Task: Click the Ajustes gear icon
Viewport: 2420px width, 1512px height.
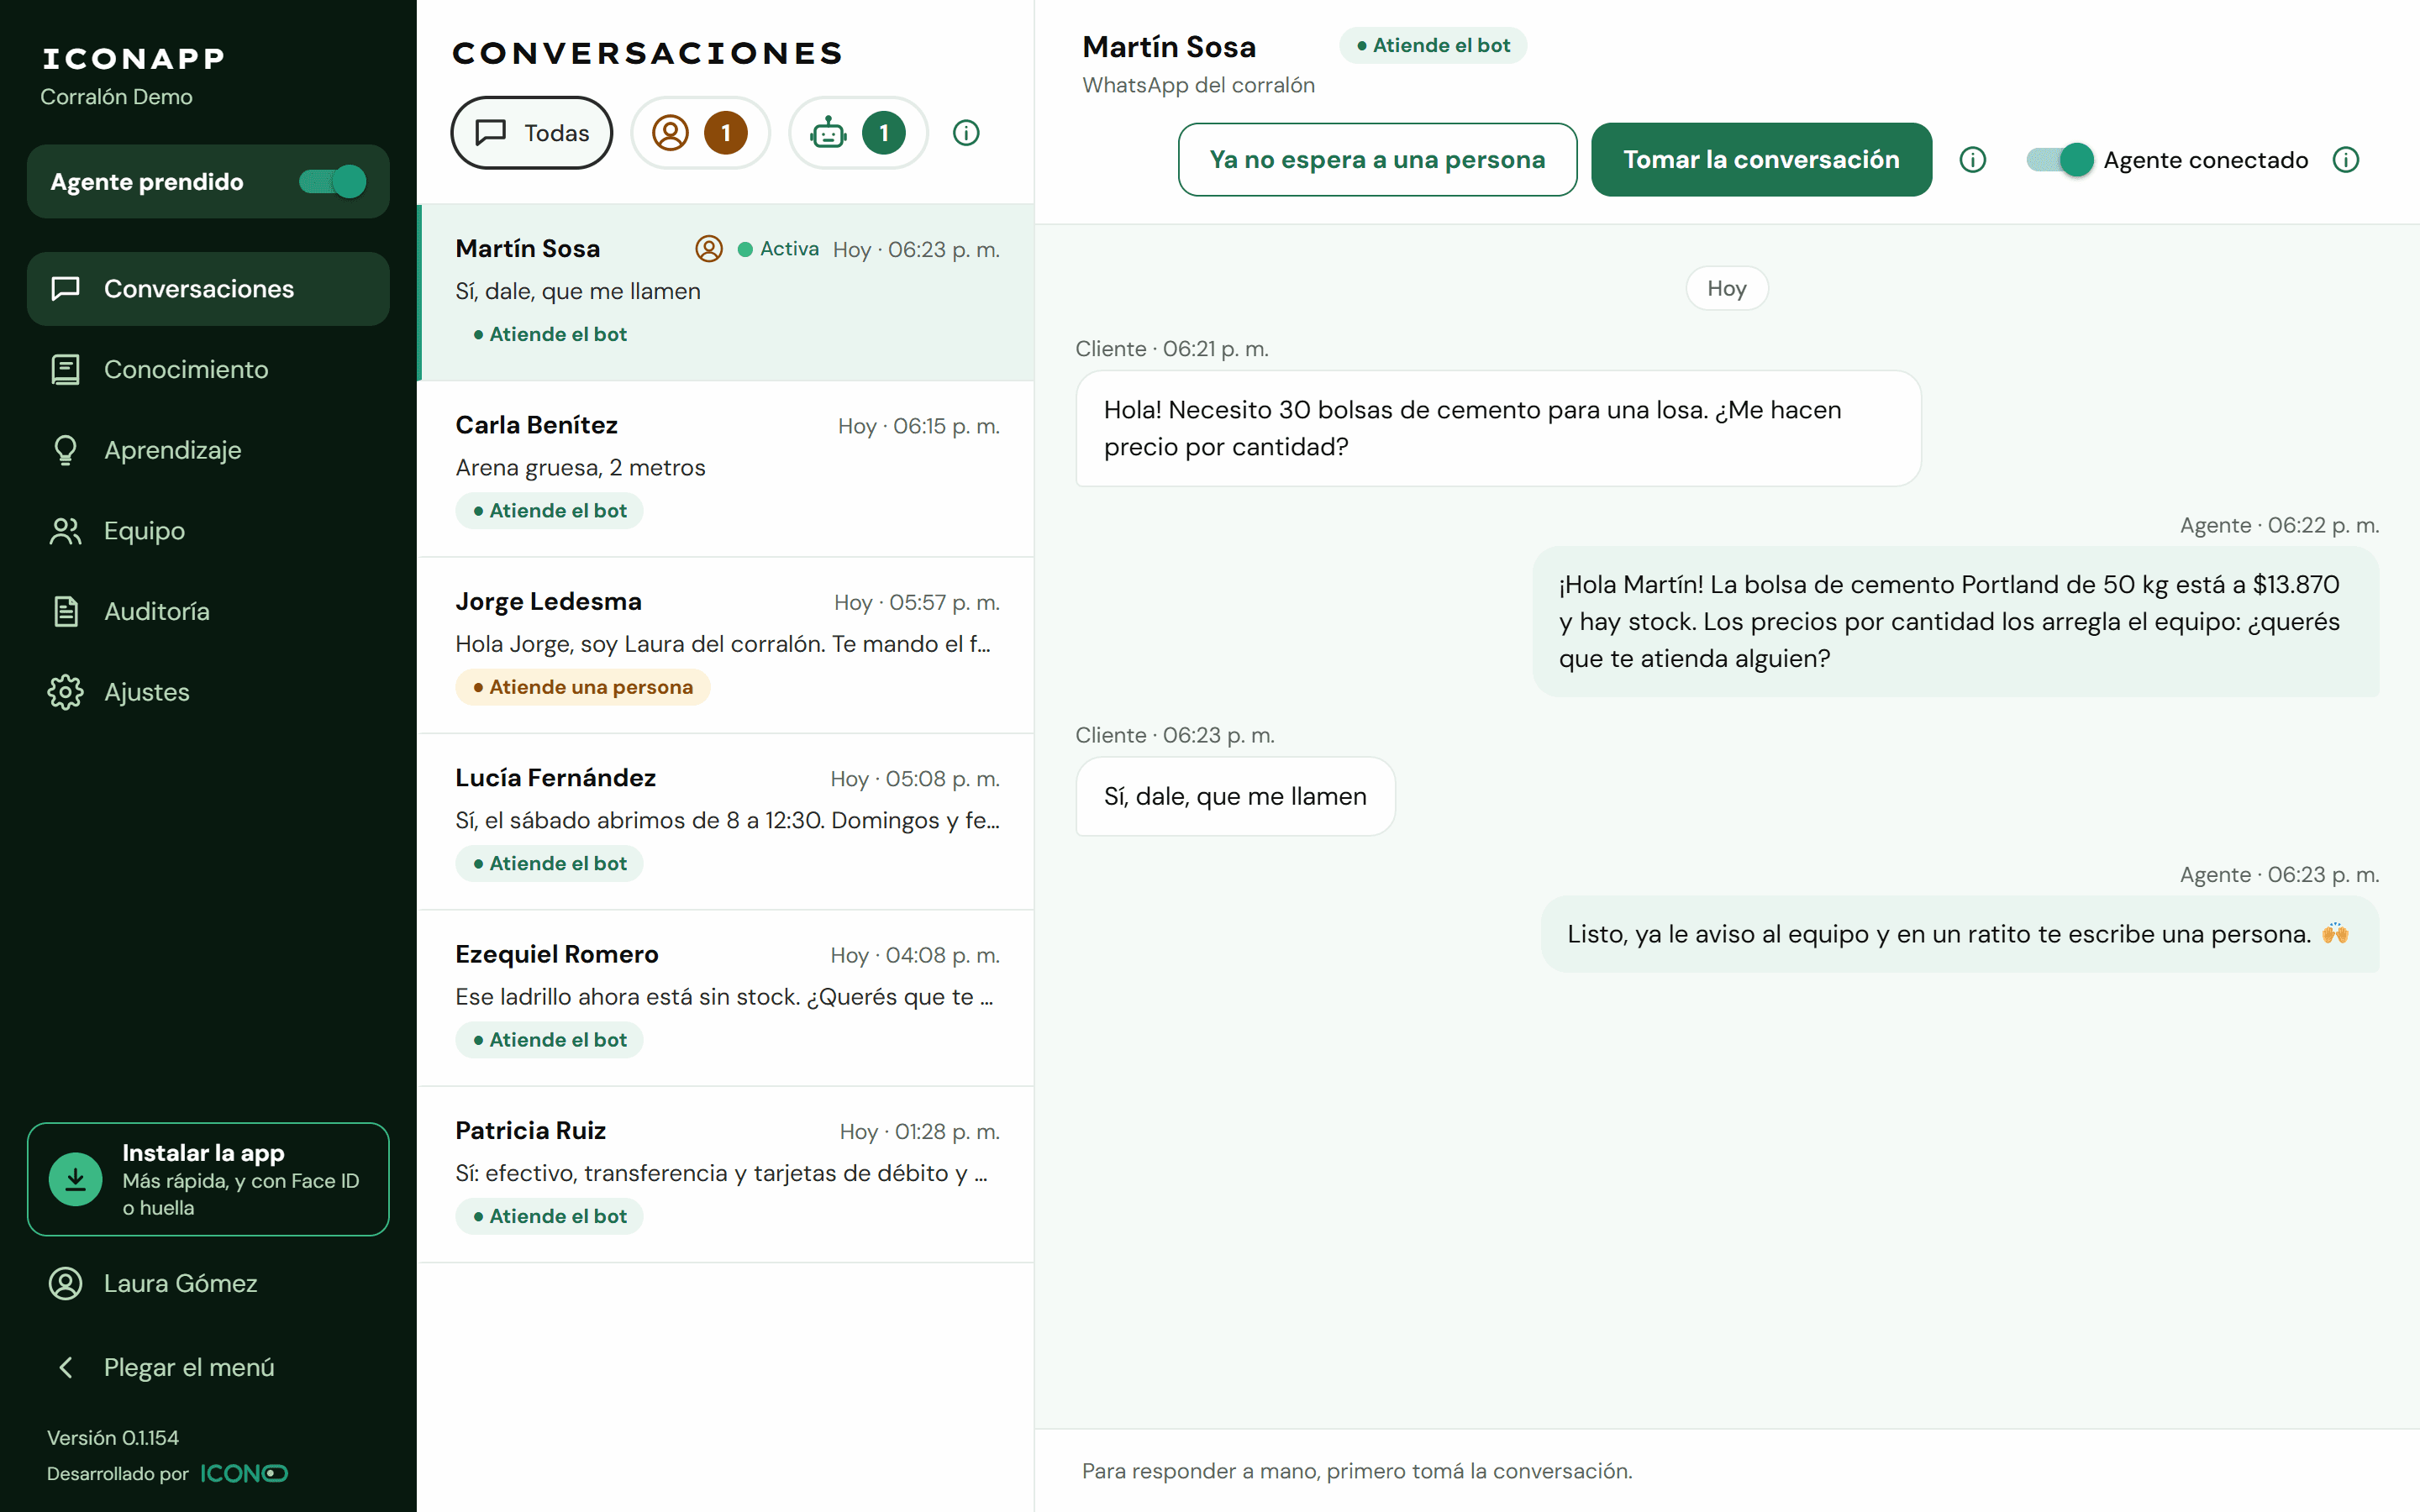Action: (66, 692)
